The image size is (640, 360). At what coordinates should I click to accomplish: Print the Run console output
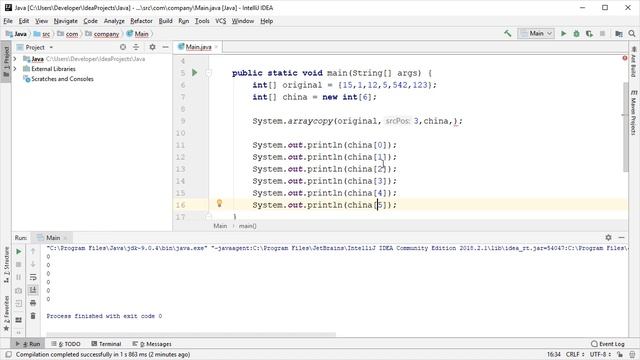point(33,303)
